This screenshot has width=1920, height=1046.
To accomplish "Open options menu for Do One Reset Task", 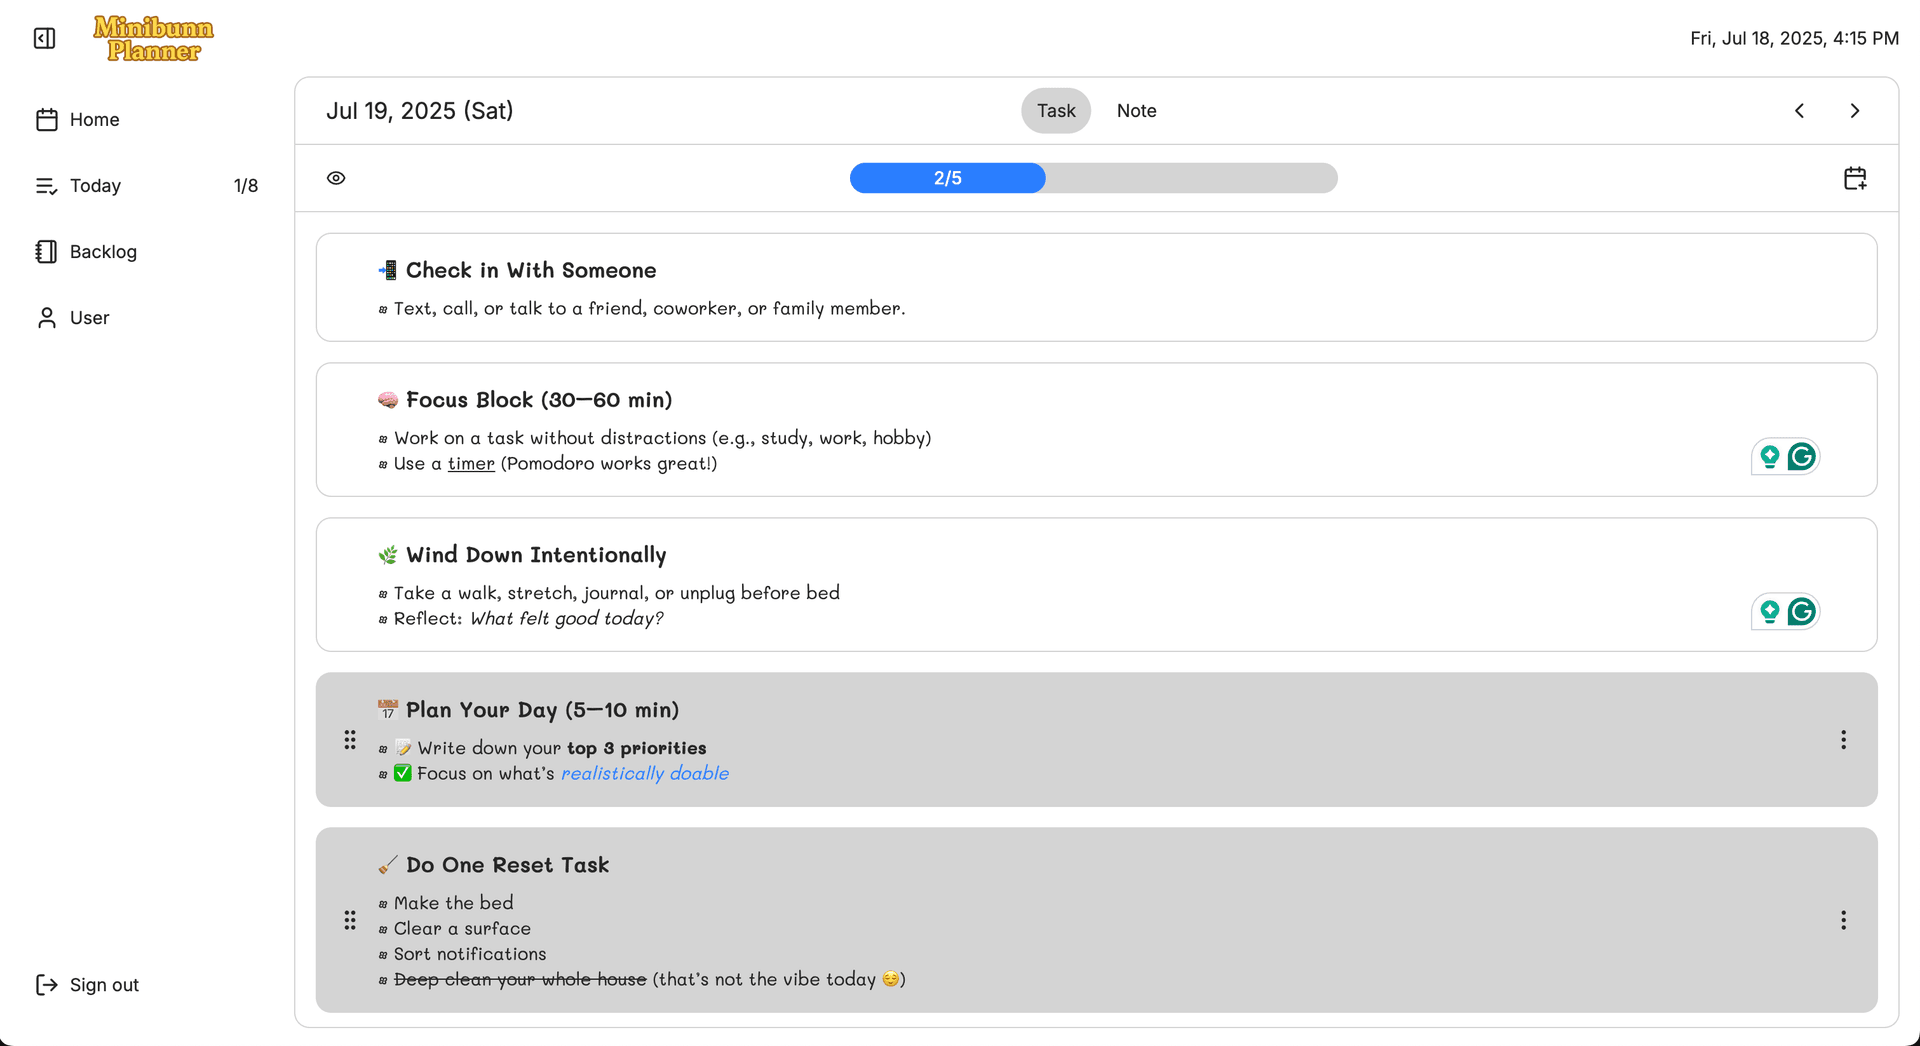I will pos(1843,920).
